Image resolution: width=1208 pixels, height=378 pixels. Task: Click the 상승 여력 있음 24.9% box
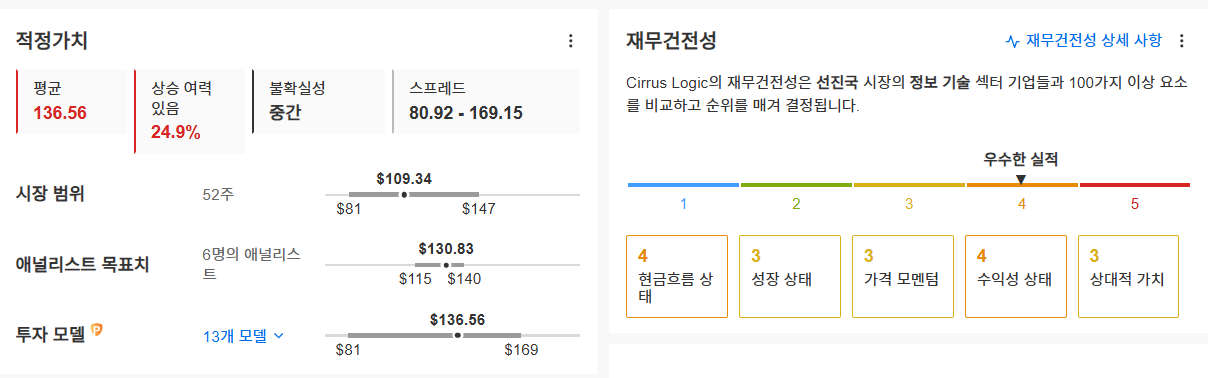pos(189,110)
